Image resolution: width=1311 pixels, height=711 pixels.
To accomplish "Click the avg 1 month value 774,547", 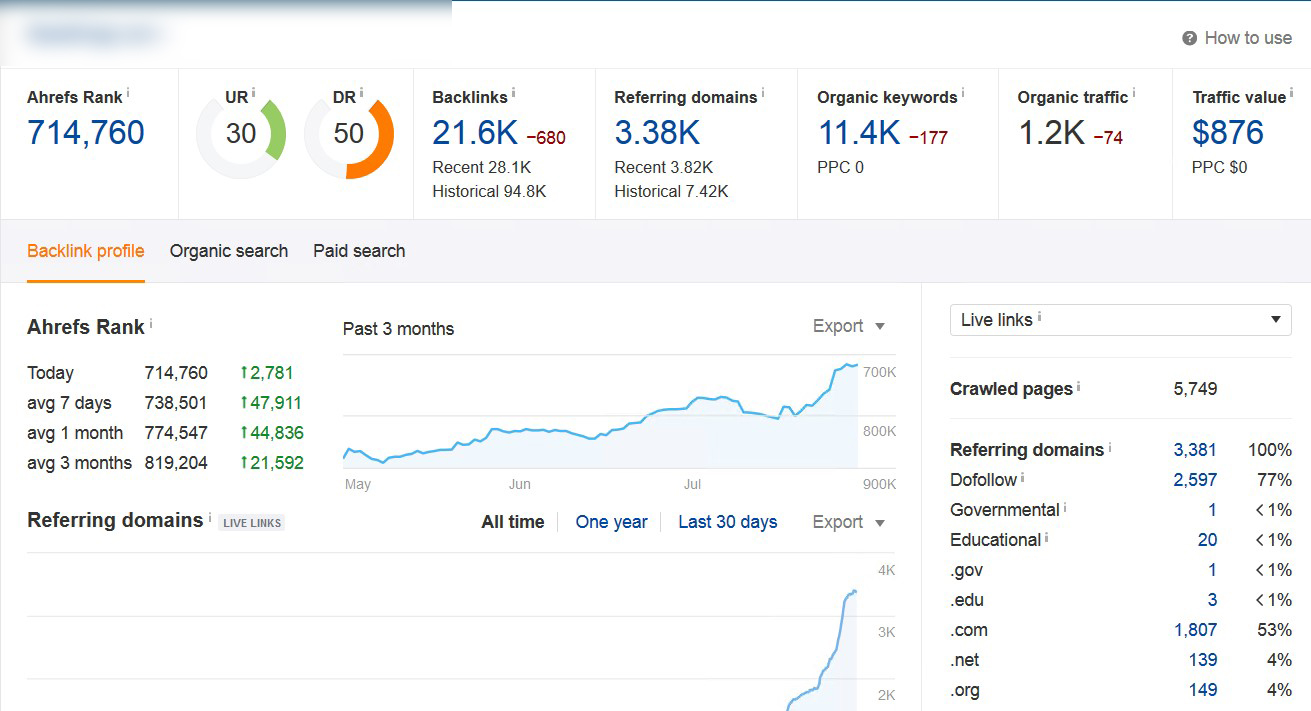I will click(x=176, y=433).
